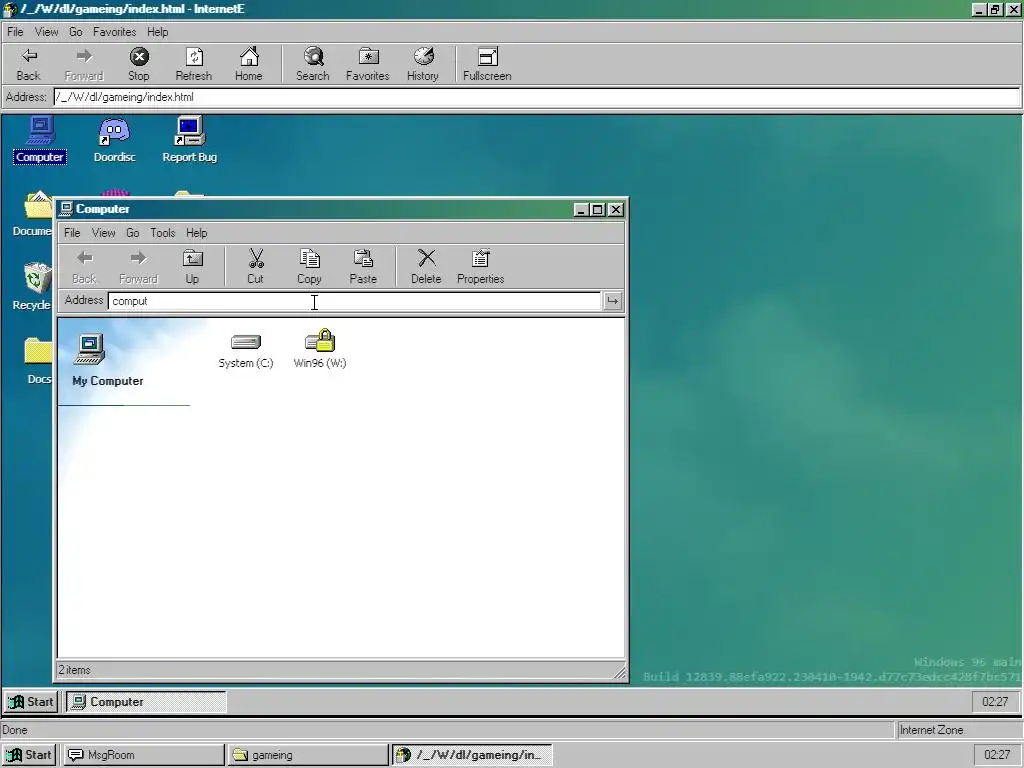This screenshot has width=1024, height=768.
Task: Stop page loading in InternetE
Action: tap(138, 64)
